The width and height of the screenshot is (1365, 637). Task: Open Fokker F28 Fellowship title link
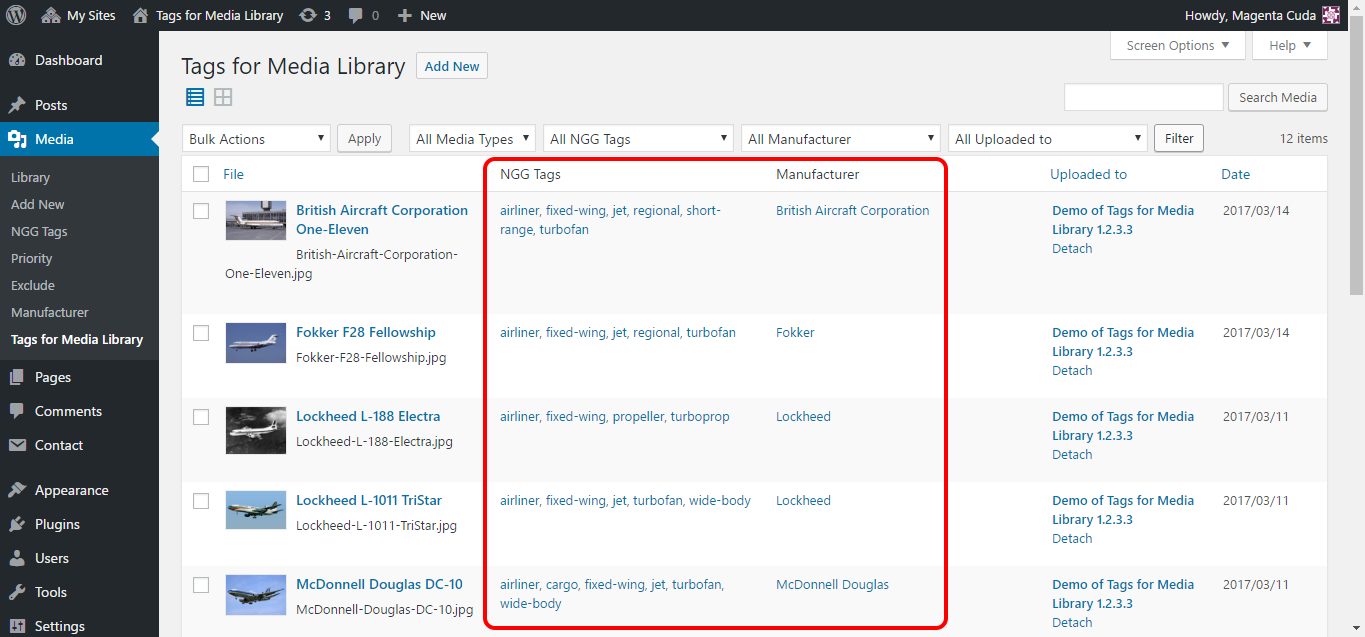(x=366, y=332)
